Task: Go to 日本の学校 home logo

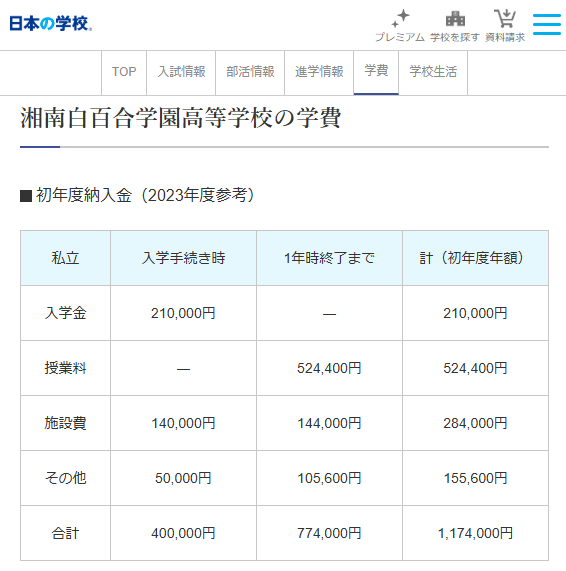Action: pyautogui.click(x=50, y=24)
